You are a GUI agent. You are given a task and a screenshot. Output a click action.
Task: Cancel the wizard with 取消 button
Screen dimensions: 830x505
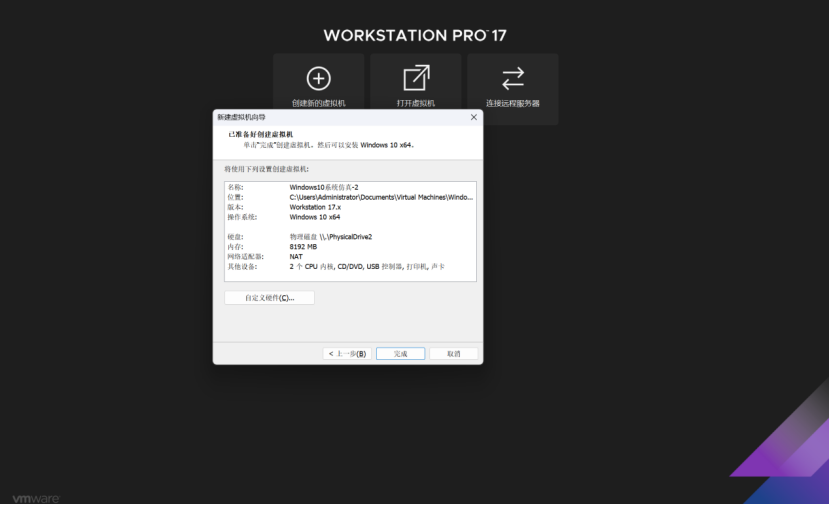[x=454, y=354]
